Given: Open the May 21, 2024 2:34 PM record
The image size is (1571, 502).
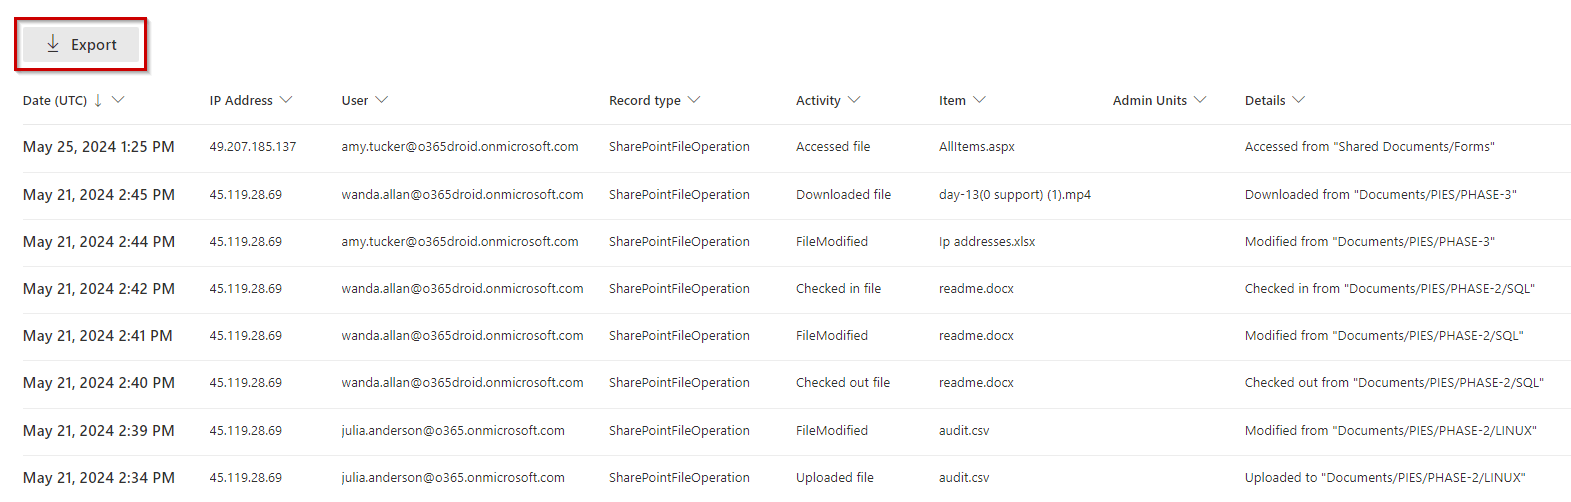Looking at the screenshot, I should pos(796,478).
